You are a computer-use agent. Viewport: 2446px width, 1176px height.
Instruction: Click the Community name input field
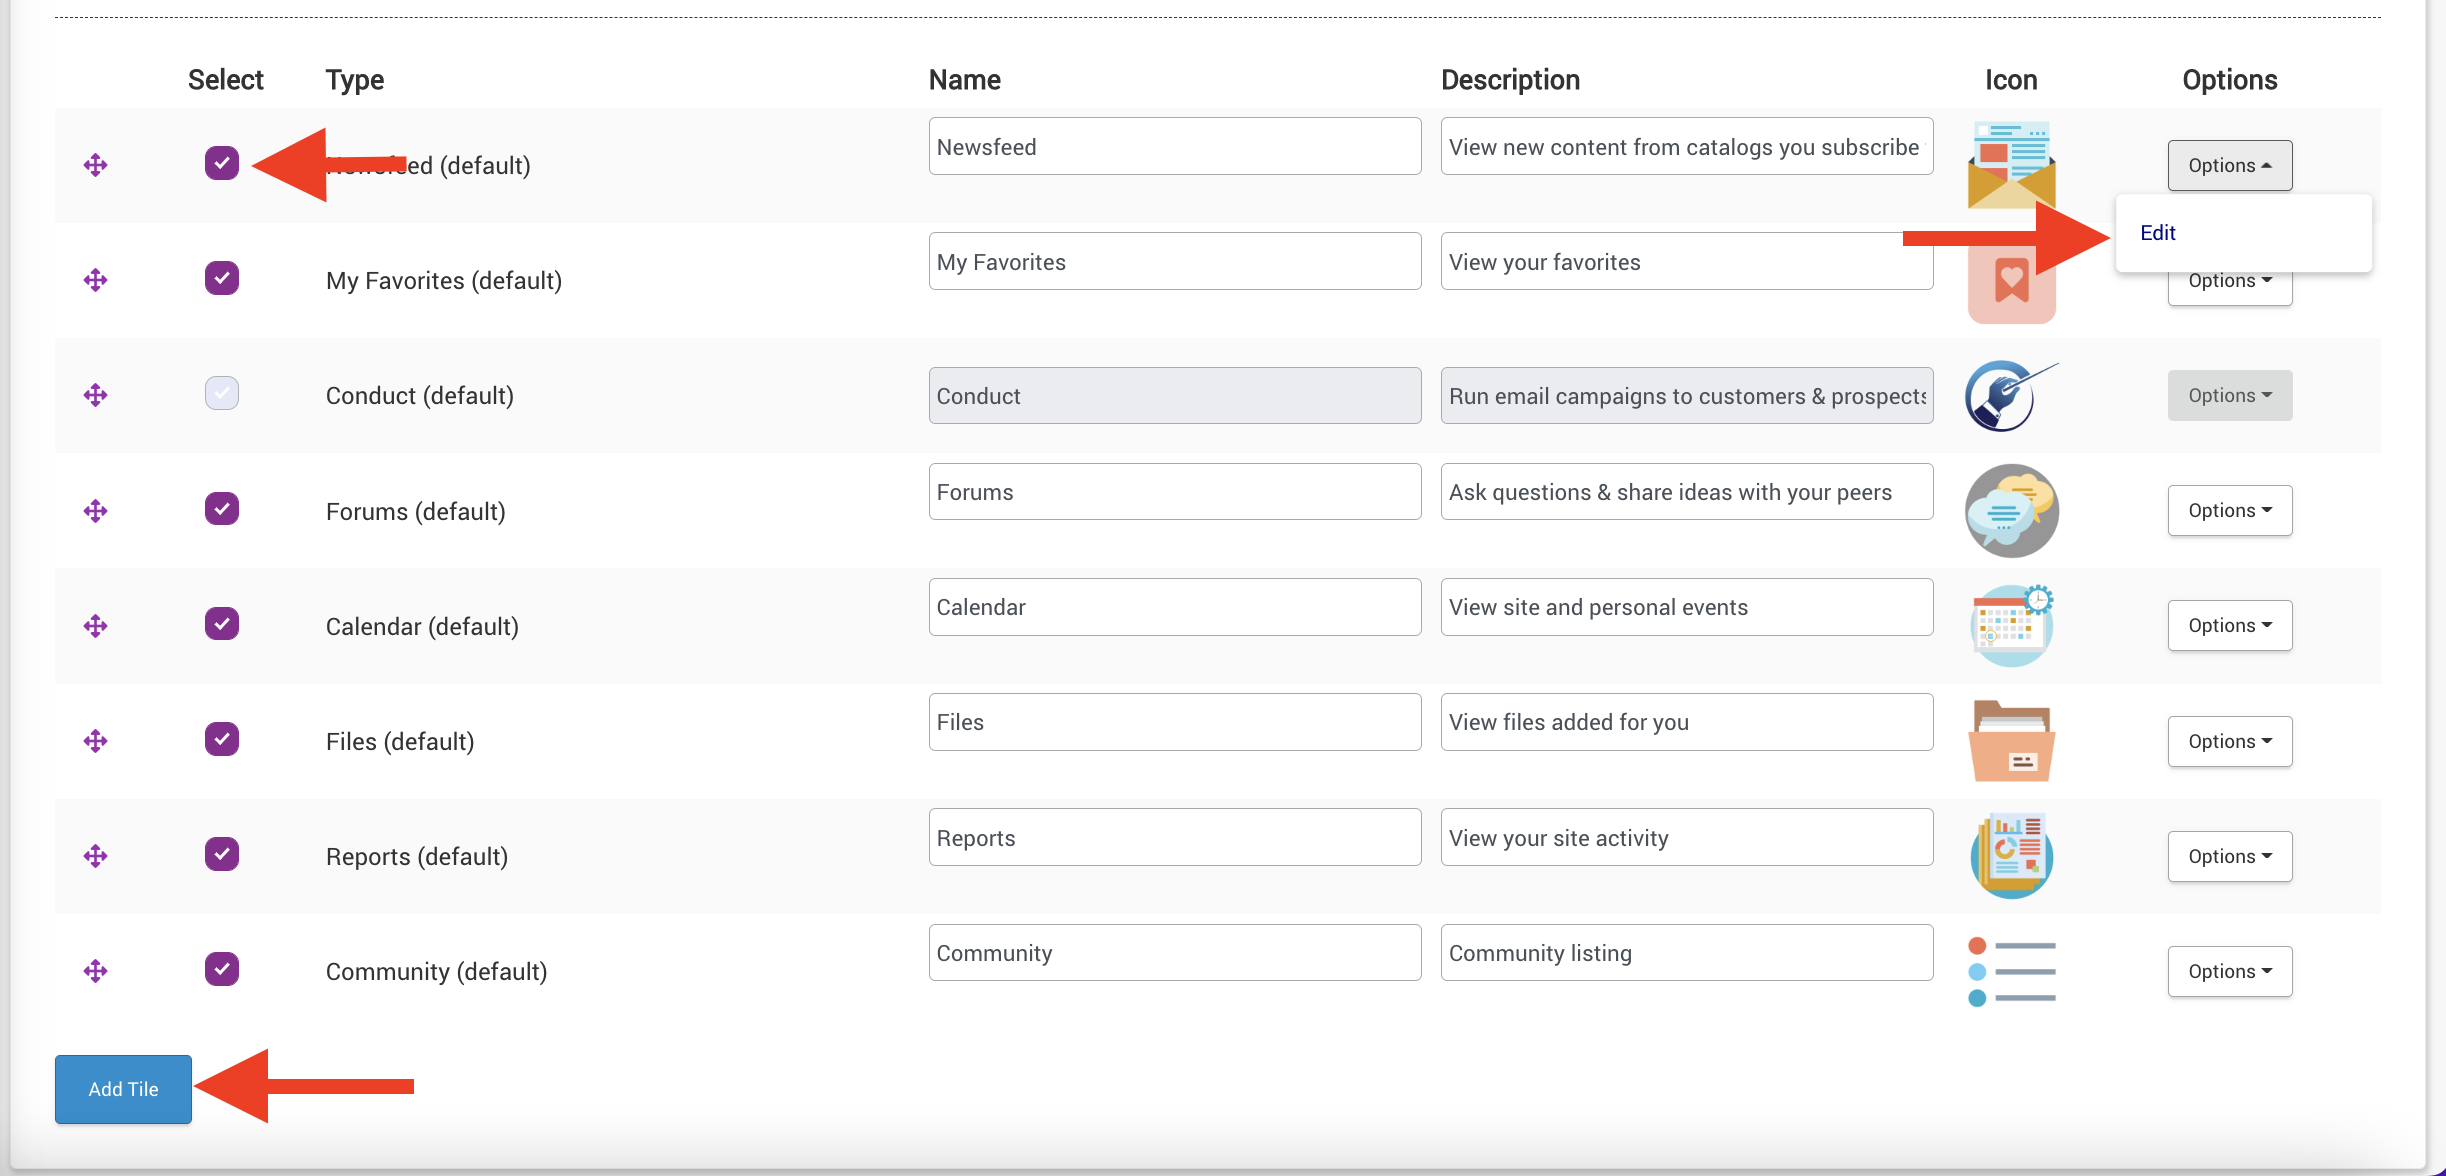pos(1175,952)
